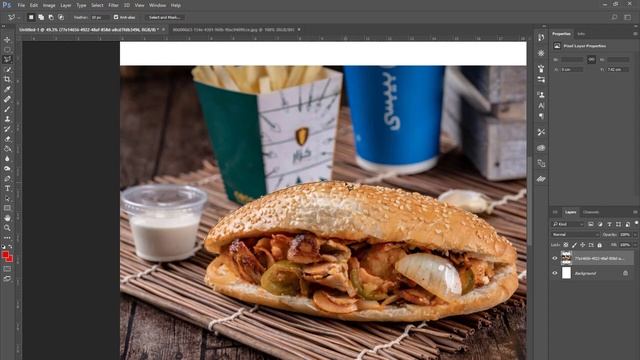The height and width of the screenshot is (360, 640).
Task: Select the Rectangle shape tool
Action: [7, 208]
